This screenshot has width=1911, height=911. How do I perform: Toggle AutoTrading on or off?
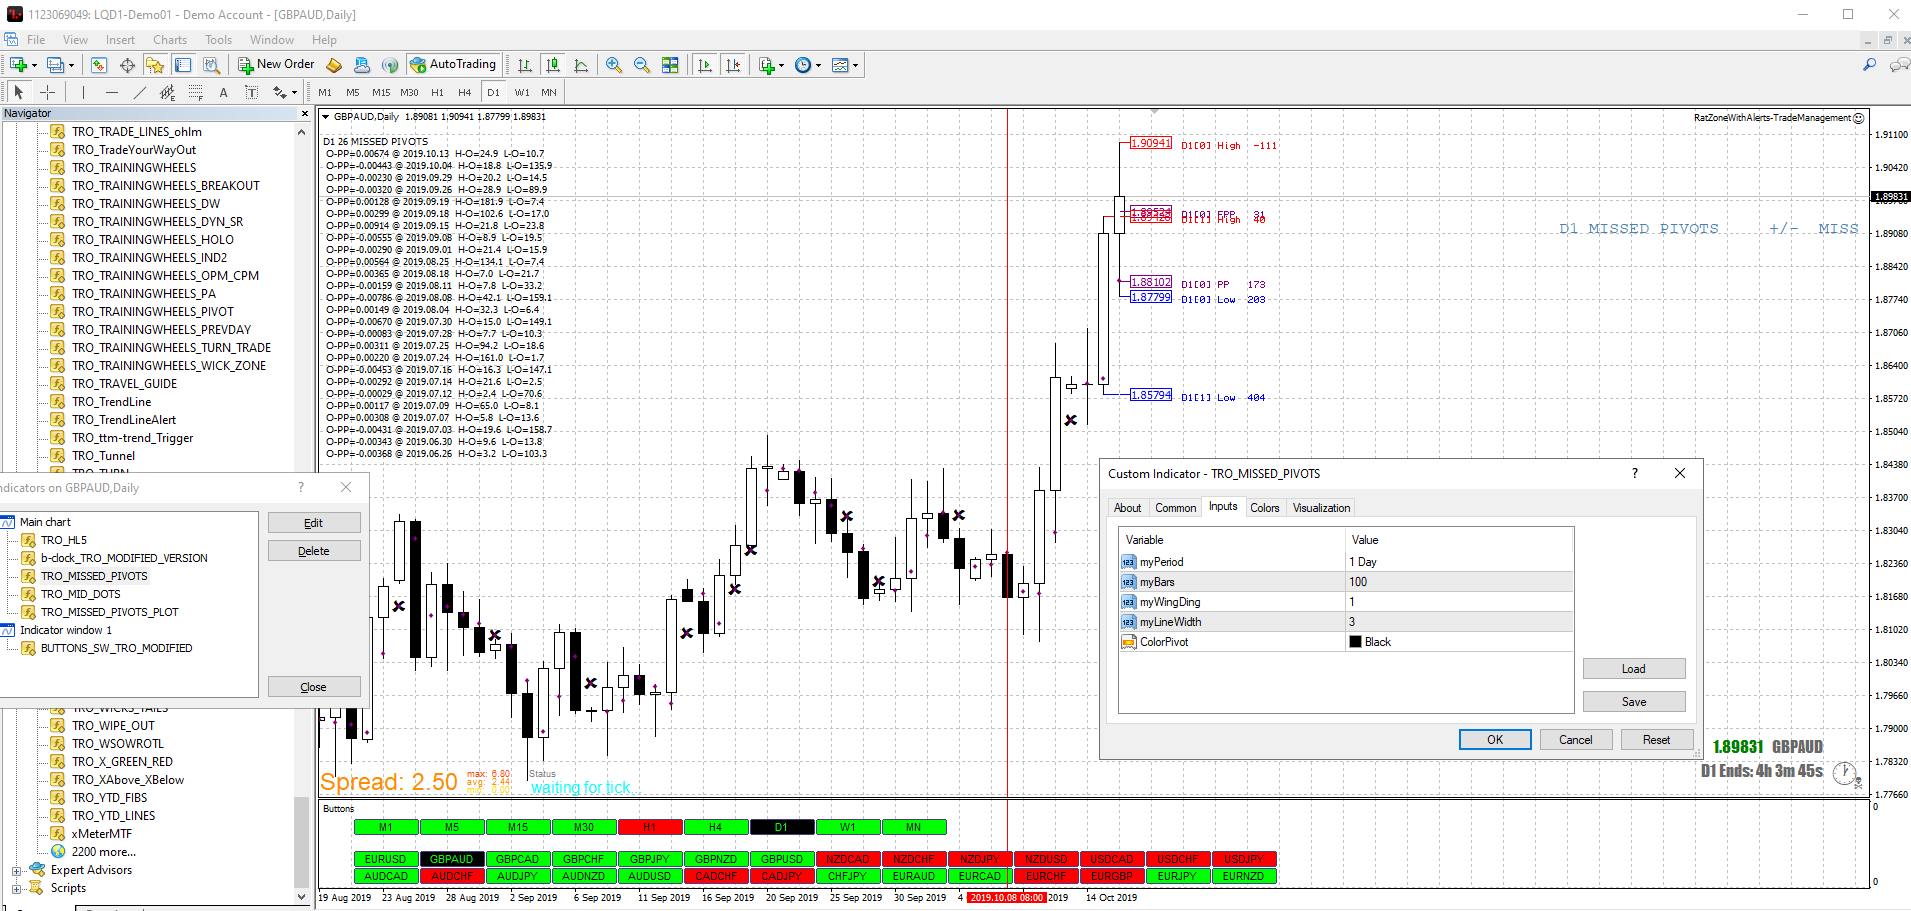pyautogui.click(x=453, y=65)
